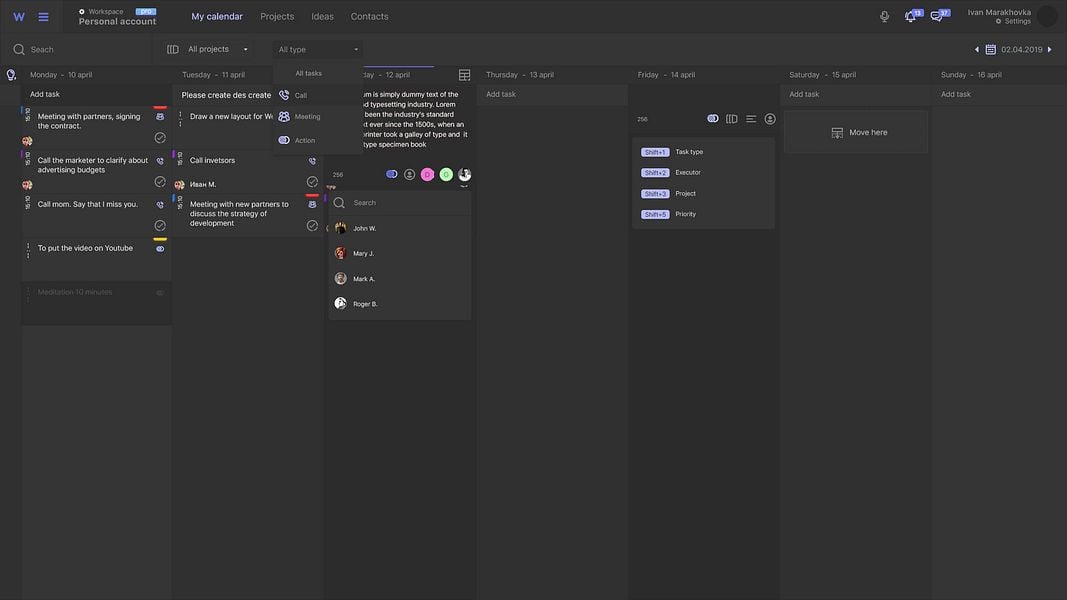This screenshot has height=600, width=1067.
Task: Go to next date with right arrow
Action: (x=1049, y=49)
